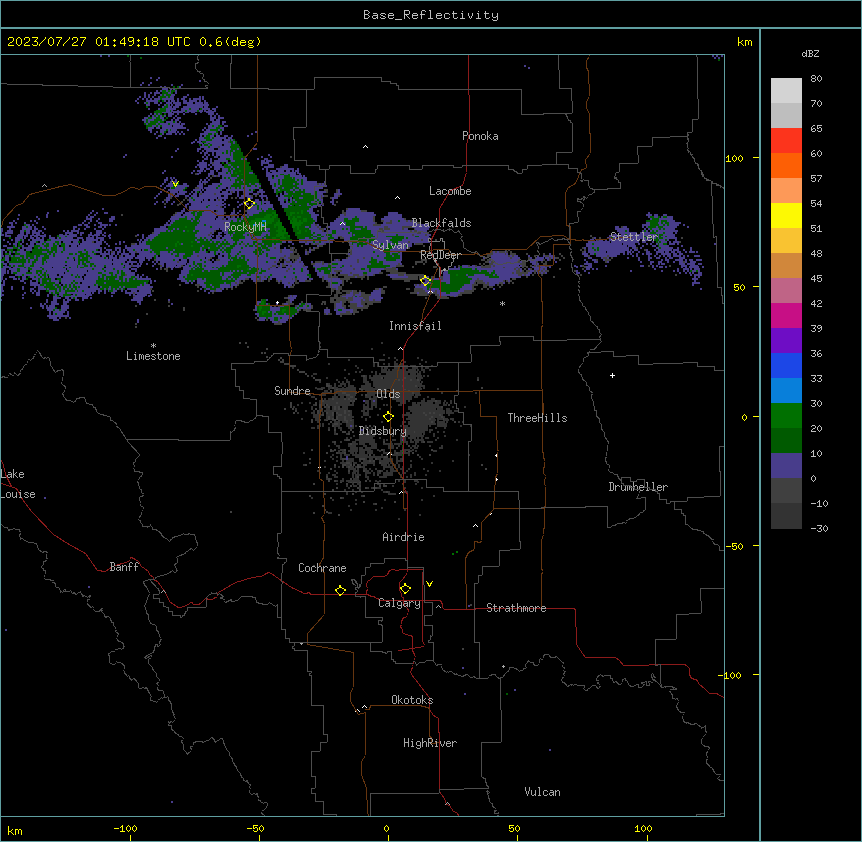Click the dark green 10-20 dBZ legend swatch
Image resolution: width=862 pixels, height=842 pixels.
pos(786,441)
